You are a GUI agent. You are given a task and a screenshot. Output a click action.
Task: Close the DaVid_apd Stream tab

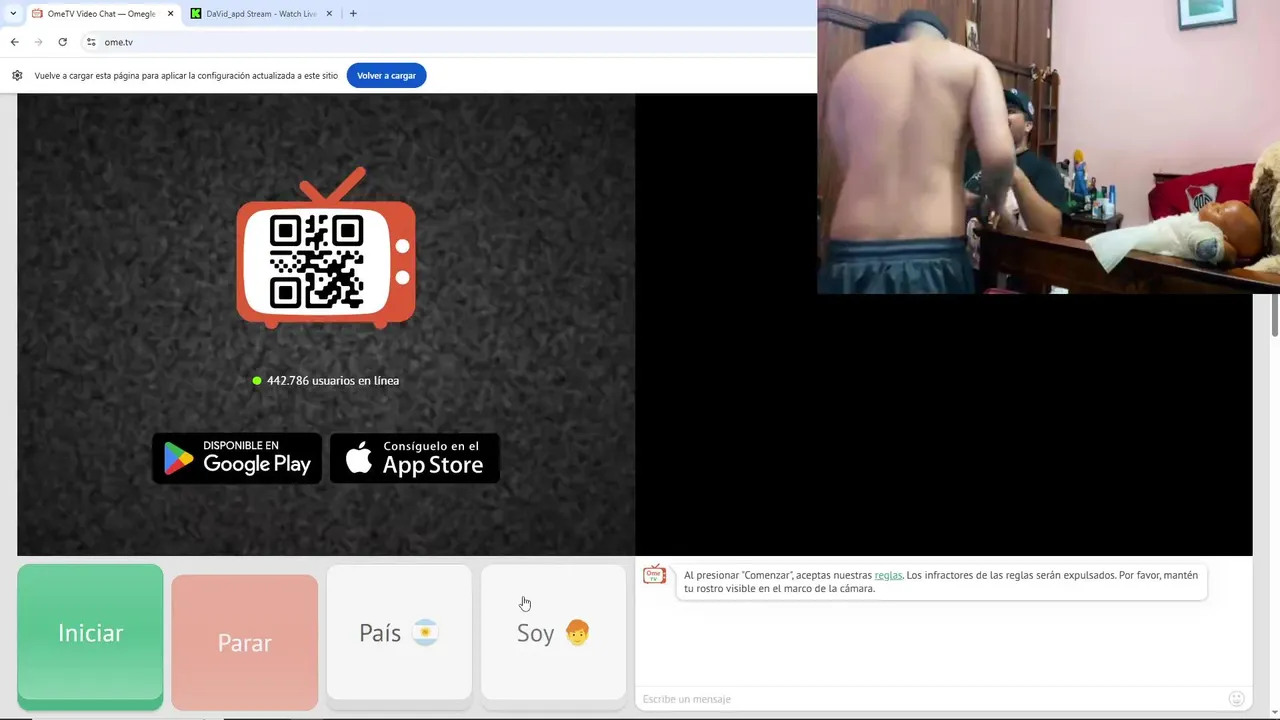pyautogui.click(x=329, y=14)
